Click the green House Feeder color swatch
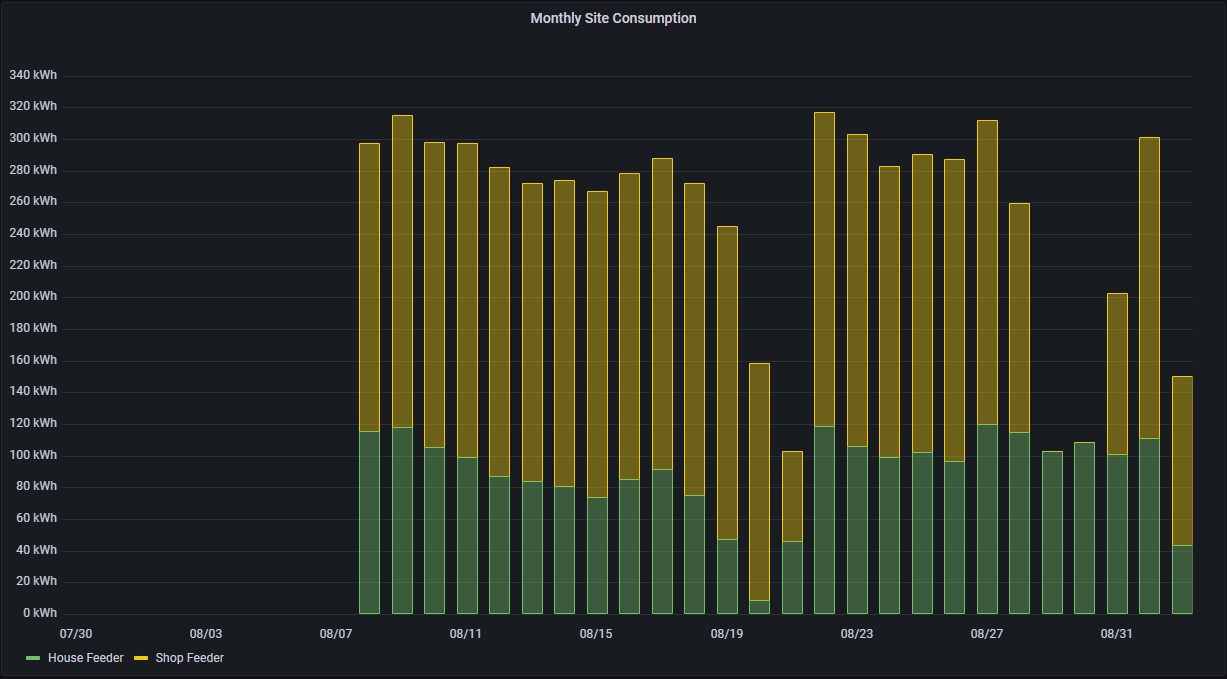Image resolution: width=1227 pixels, height=679 pixels. click(33, 658)
